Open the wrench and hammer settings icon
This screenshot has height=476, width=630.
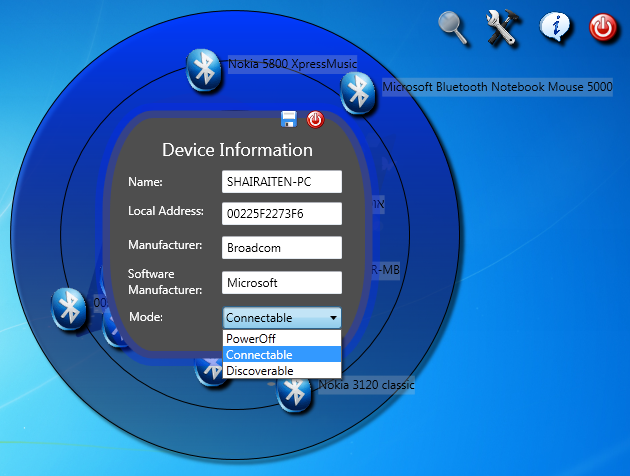502,27
